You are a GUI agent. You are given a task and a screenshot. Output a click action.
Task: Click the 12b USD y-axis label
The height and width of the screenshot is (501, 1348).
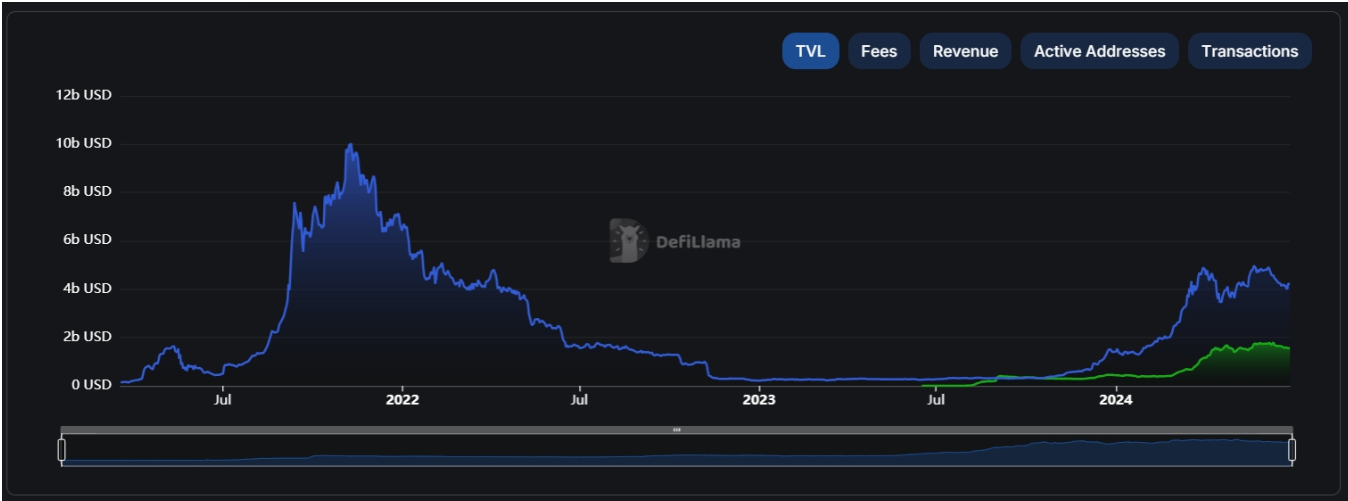tap(84, 95)
